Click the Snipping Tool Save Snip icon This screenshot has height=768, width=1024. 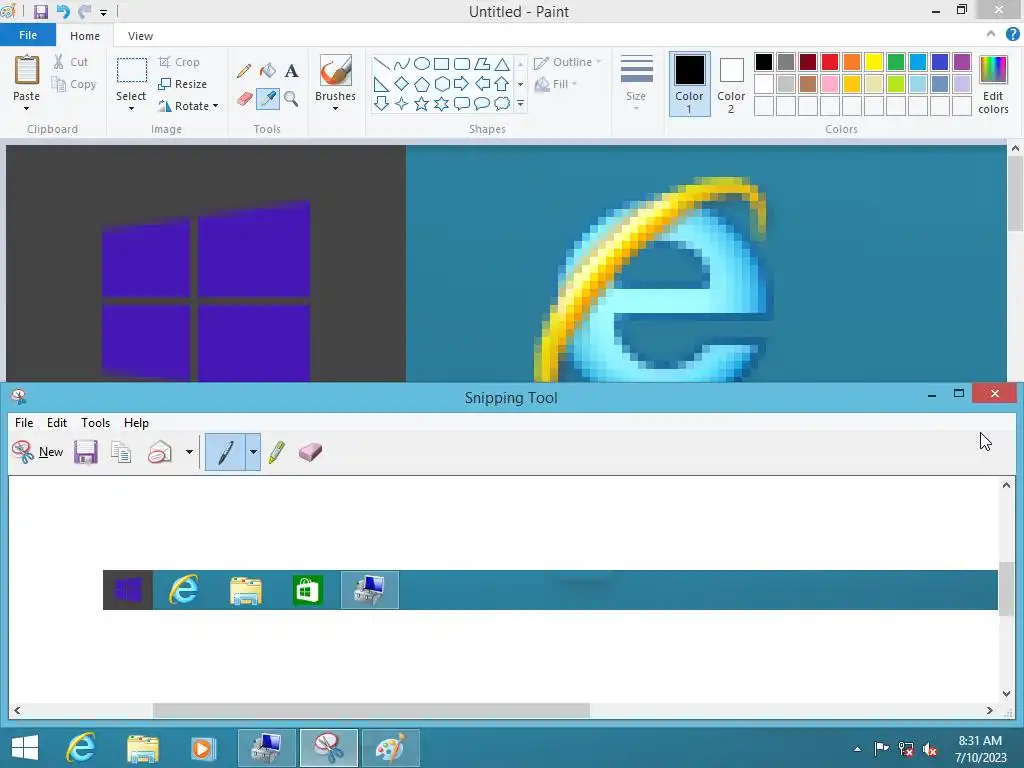point(86,452)
